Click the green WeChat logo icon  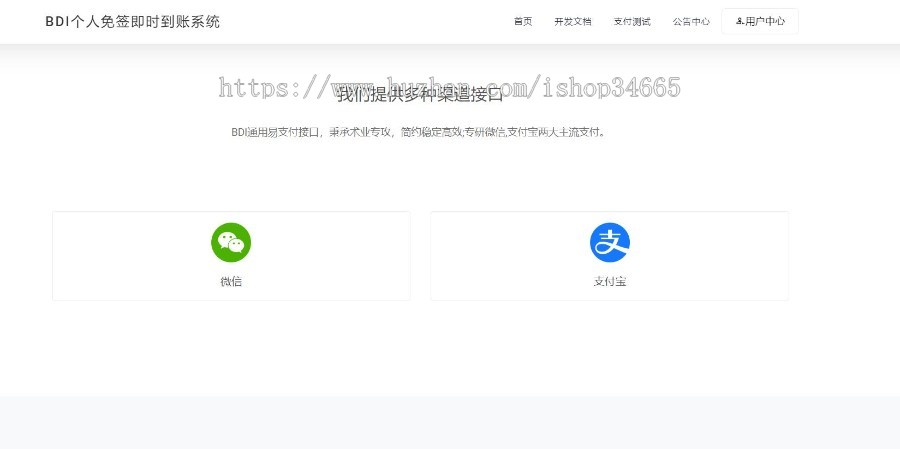click(231, 242)
